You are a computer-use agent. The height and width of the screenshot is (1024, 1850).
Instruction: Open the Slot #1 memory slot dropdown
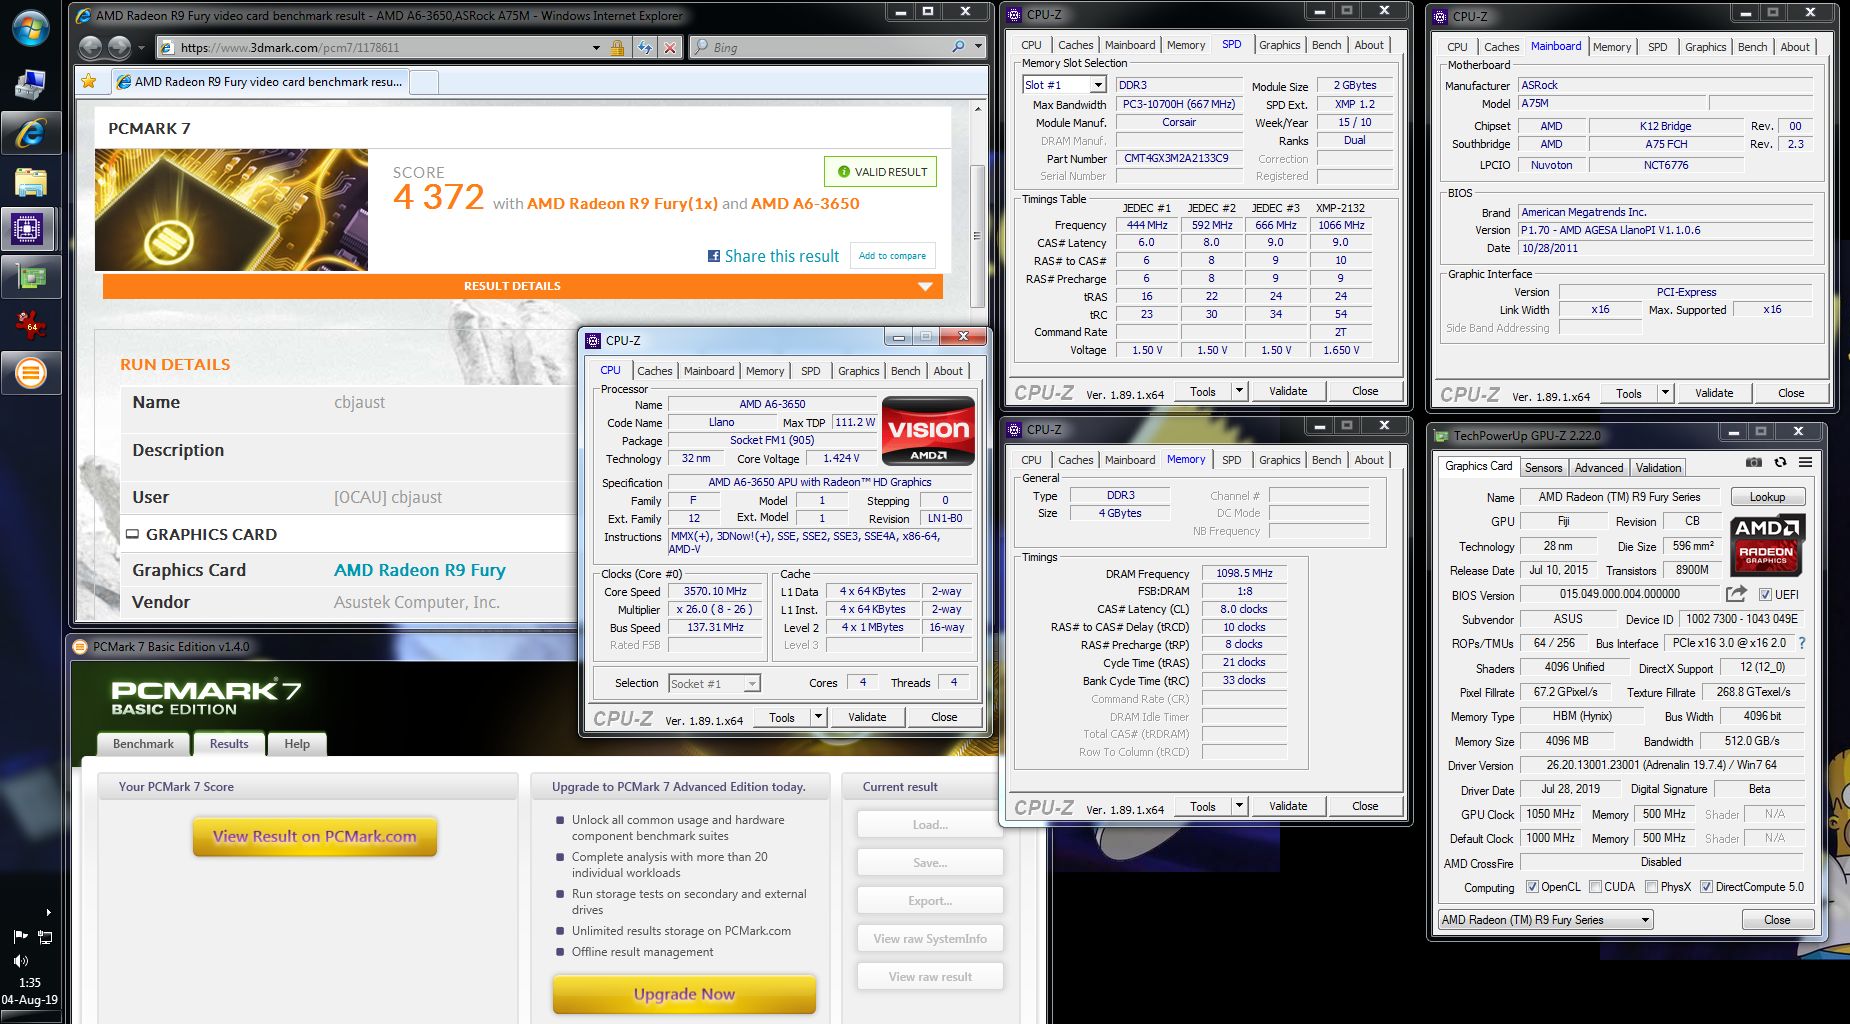[1098, 85]
